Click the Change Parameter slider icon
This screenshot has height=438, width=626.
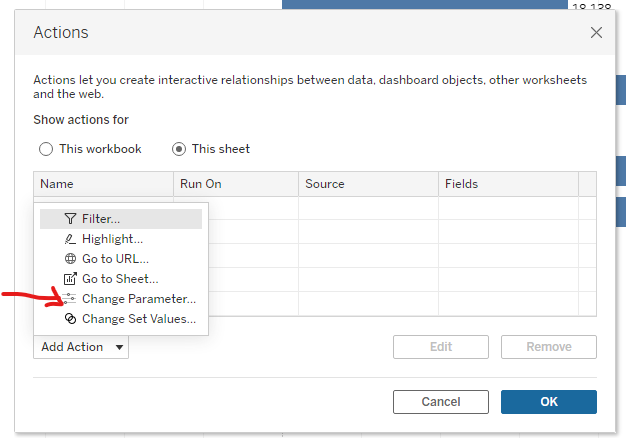(x=70, y=299)
